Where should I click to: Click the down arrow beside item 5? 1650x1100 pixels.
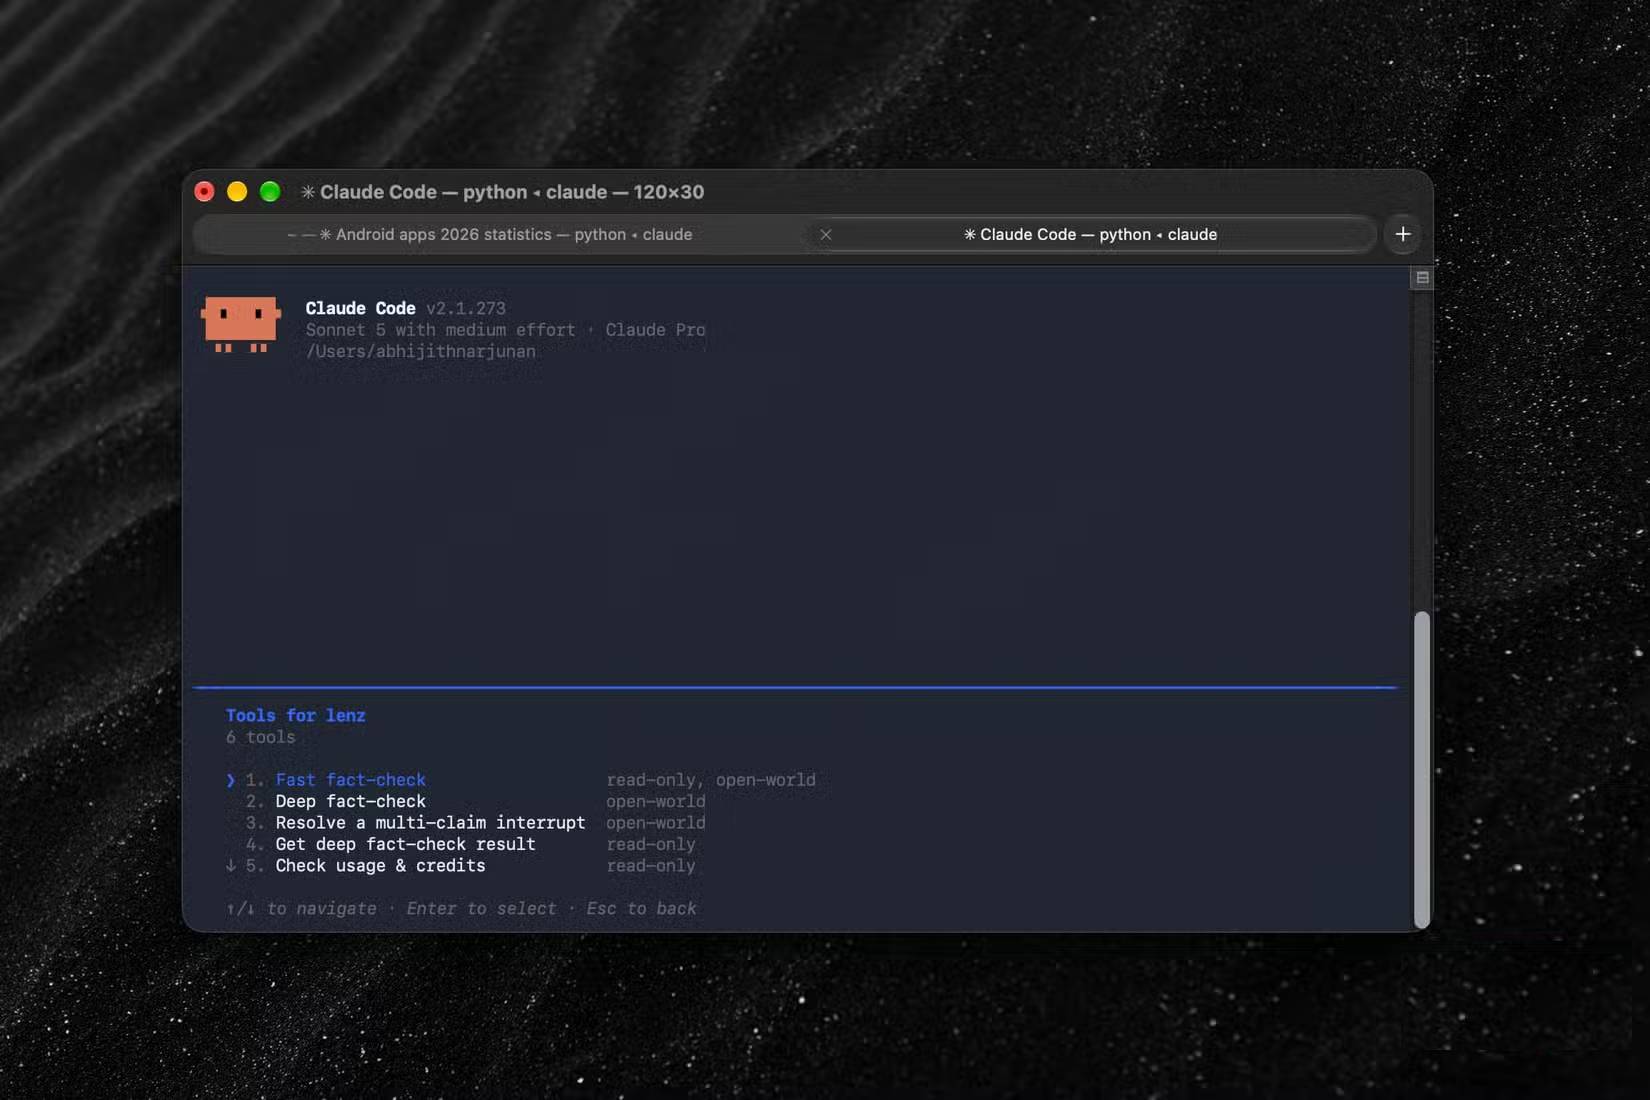point(231,866)
